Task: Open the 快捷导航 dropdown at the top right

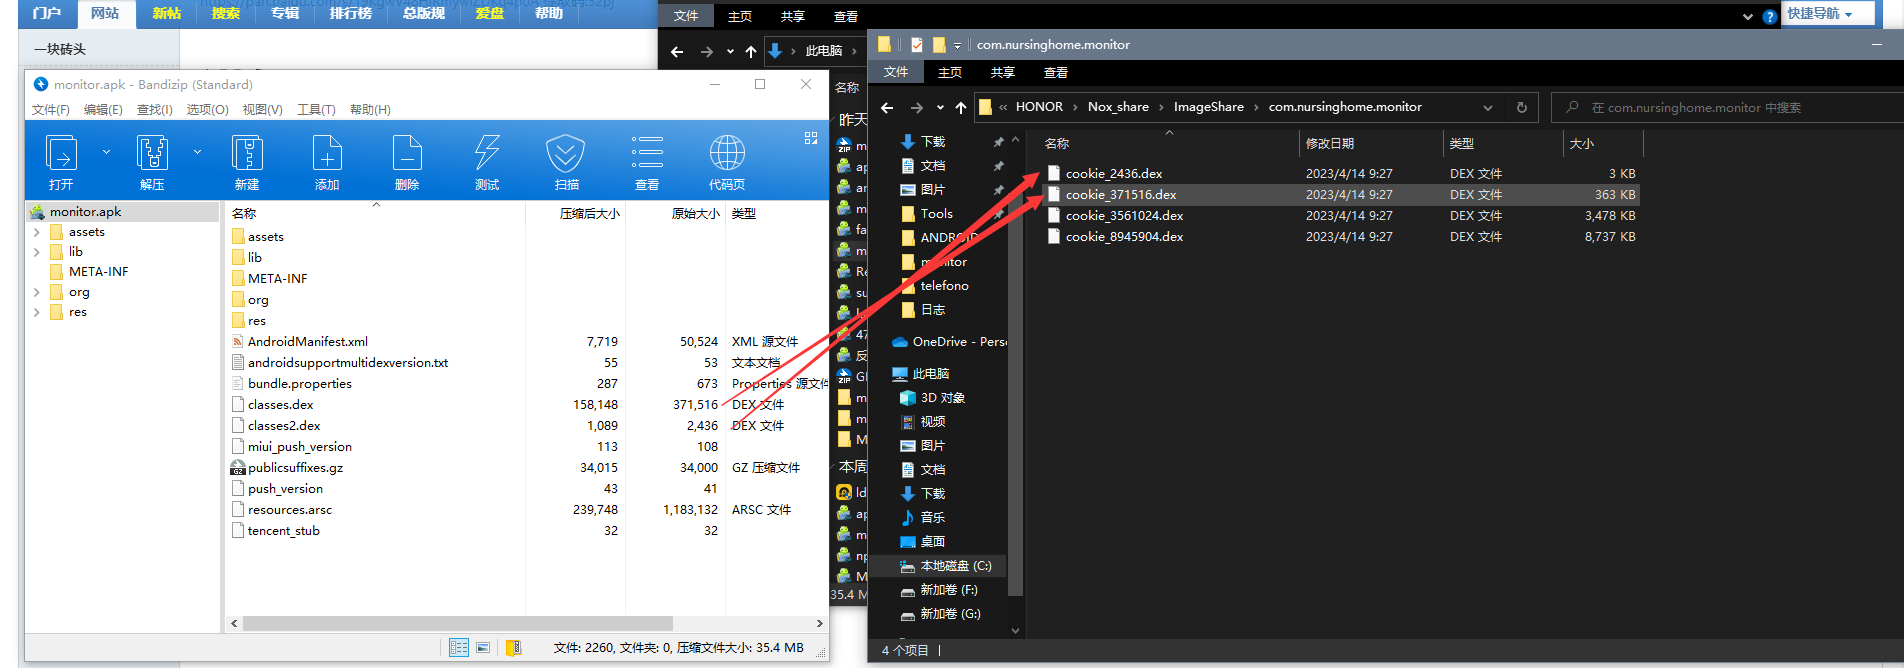Action: (1827, 13)
